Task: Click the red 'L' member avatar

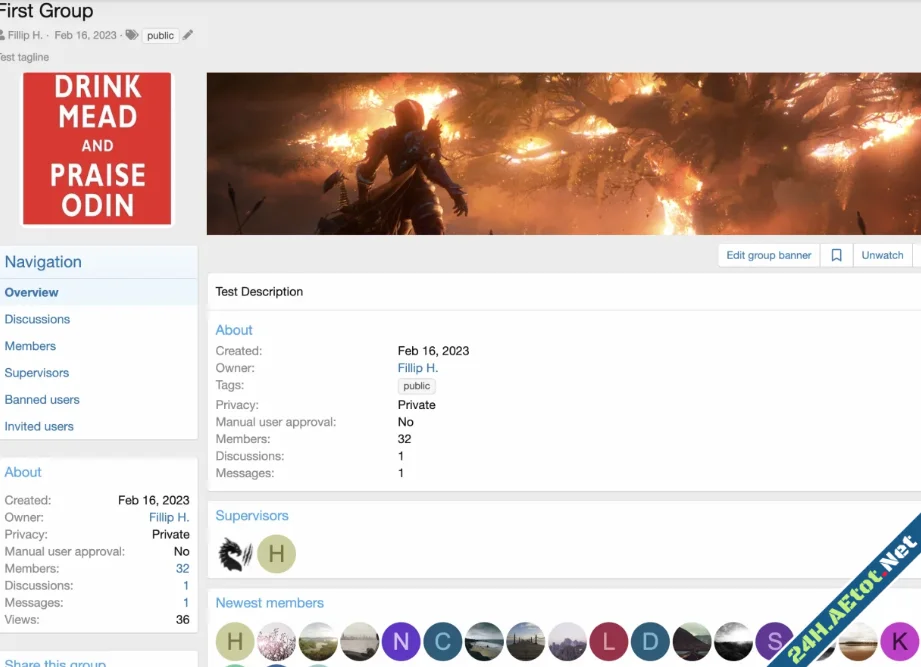Action: tap(608, 641)
